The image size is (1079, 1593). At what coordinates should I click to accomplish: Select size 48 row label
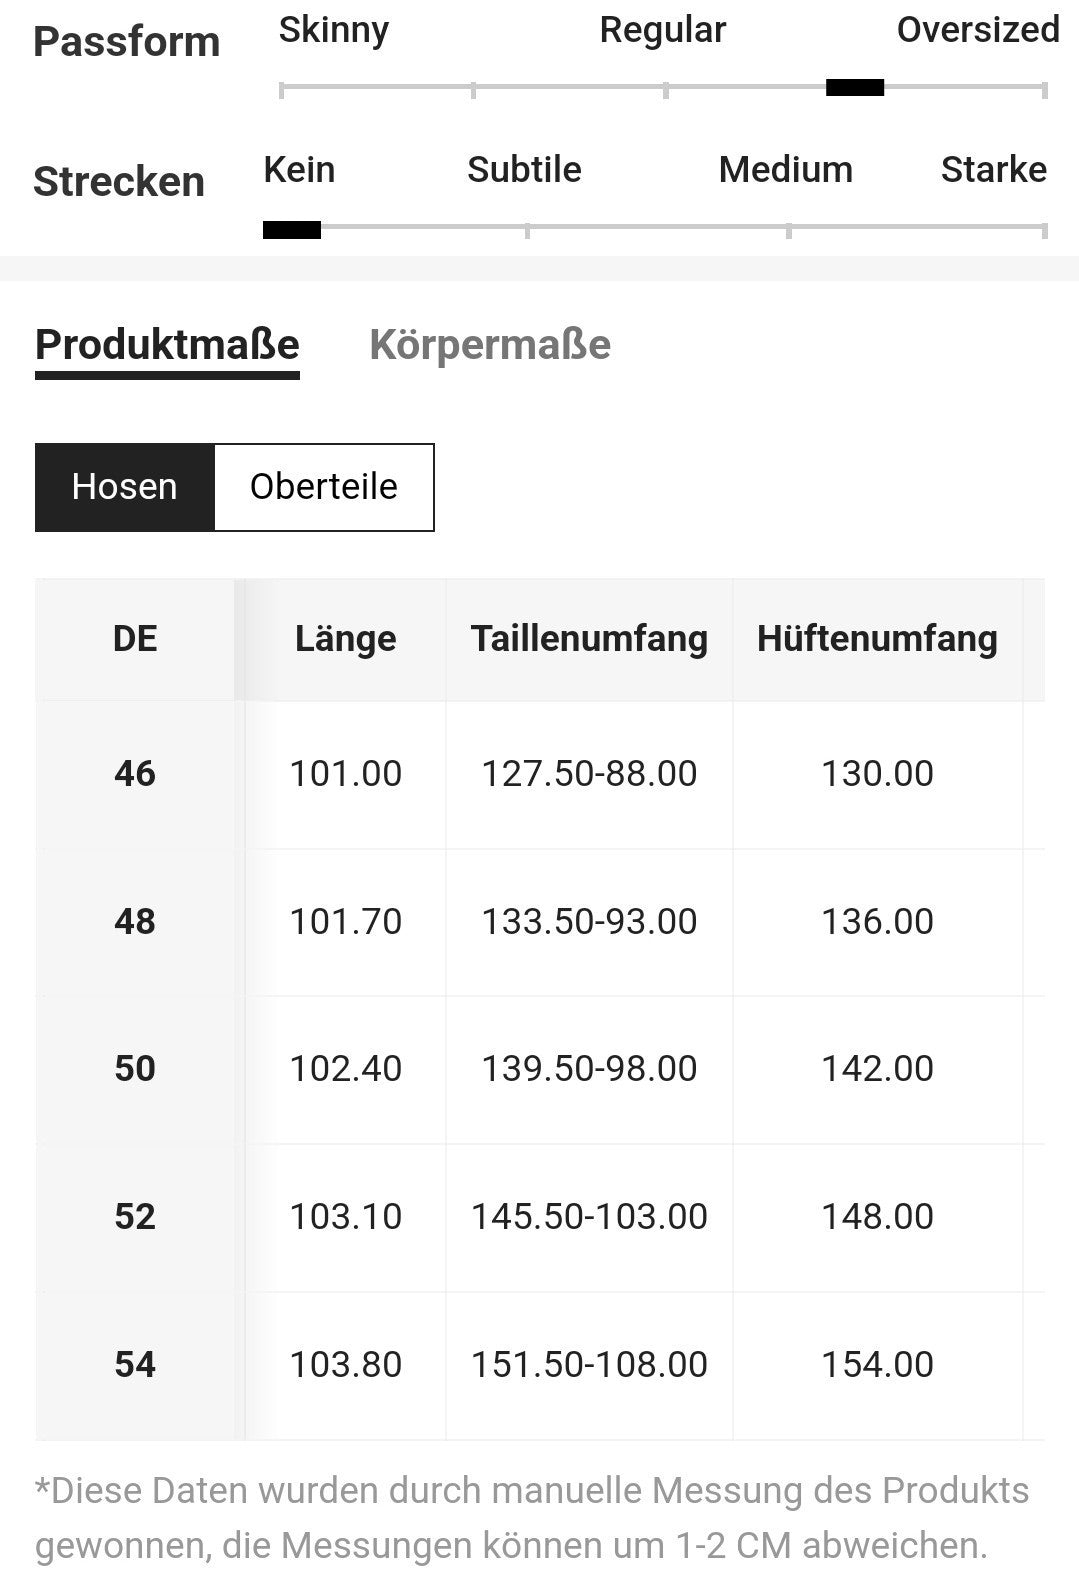[135, 922]
